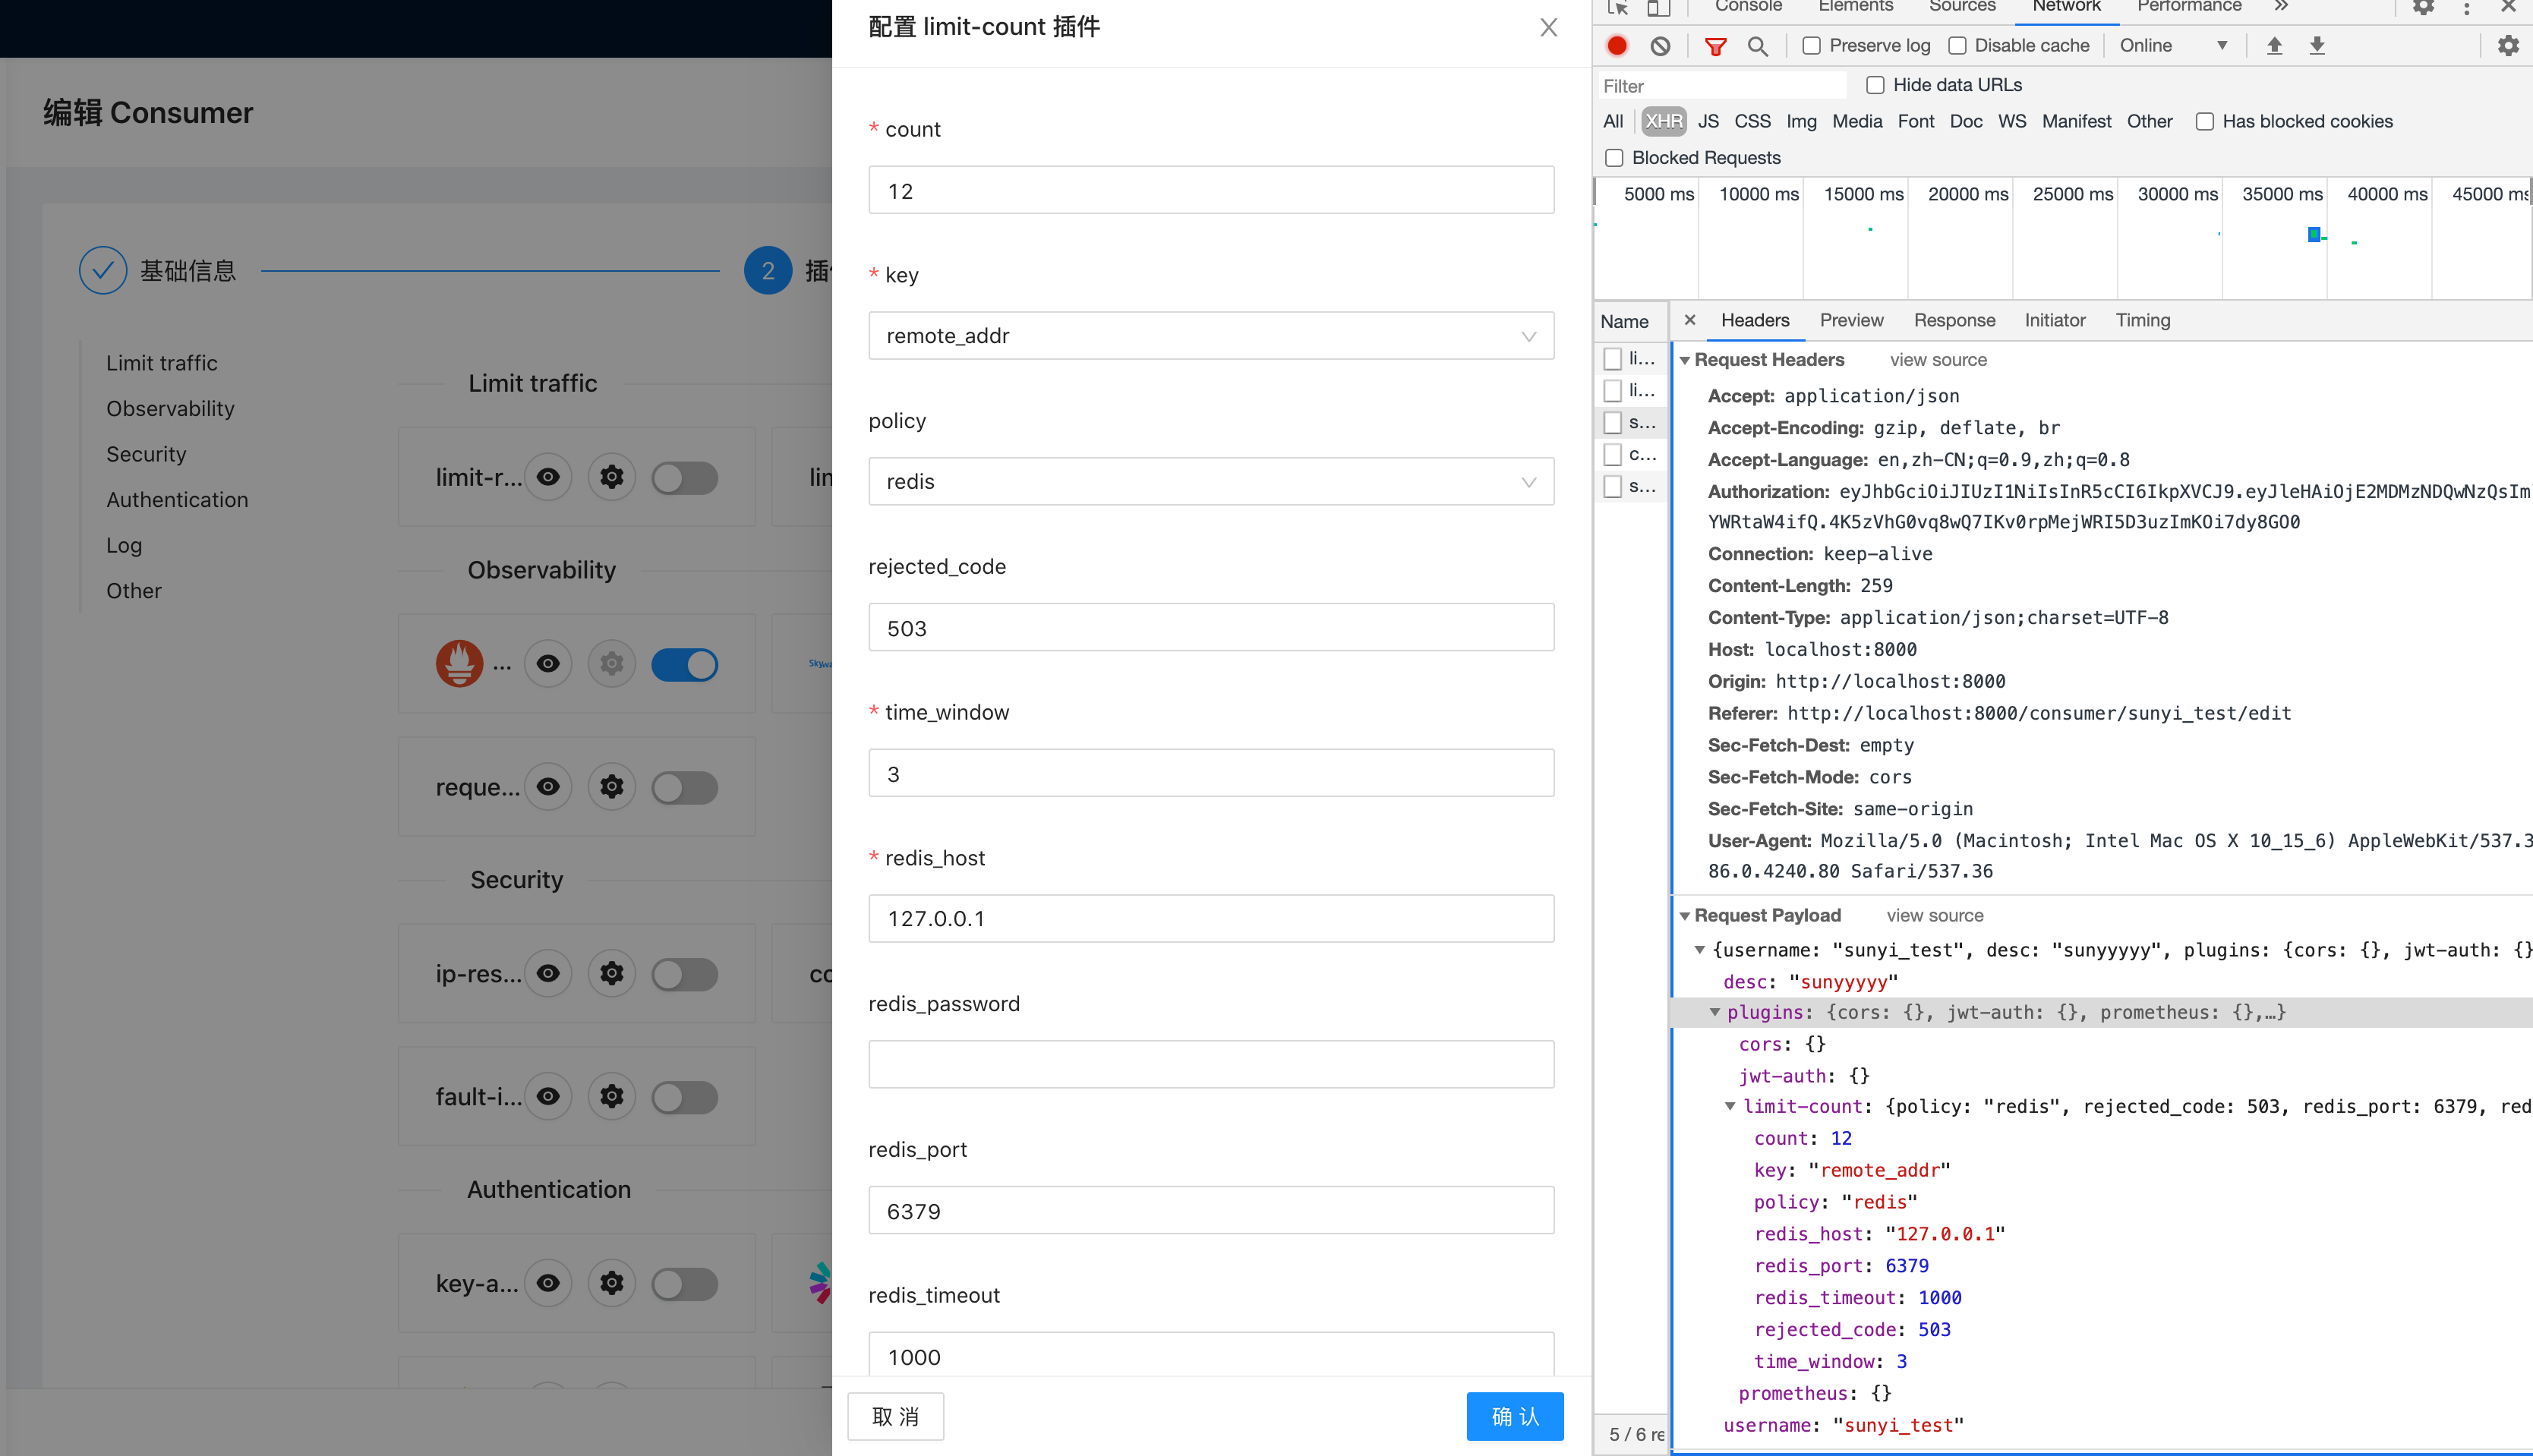2533x1456 pixels.
Task: Click the blue 确认 confirm button
Action: [1514, 1416]
